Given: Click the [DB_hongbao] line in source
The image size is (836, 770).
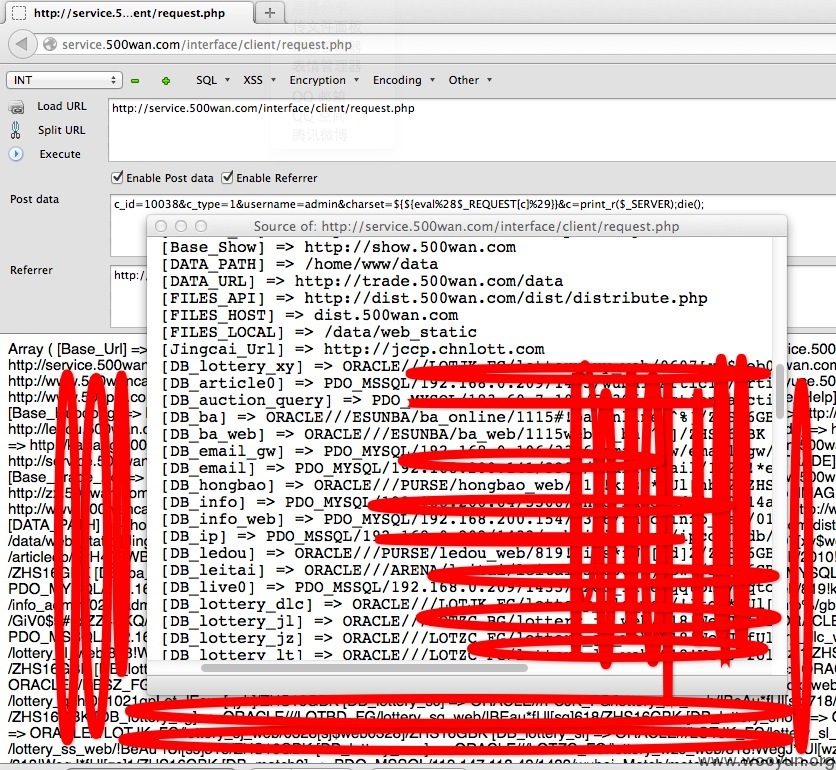Looking at the screenshot, I should click(x=467, y=486).
